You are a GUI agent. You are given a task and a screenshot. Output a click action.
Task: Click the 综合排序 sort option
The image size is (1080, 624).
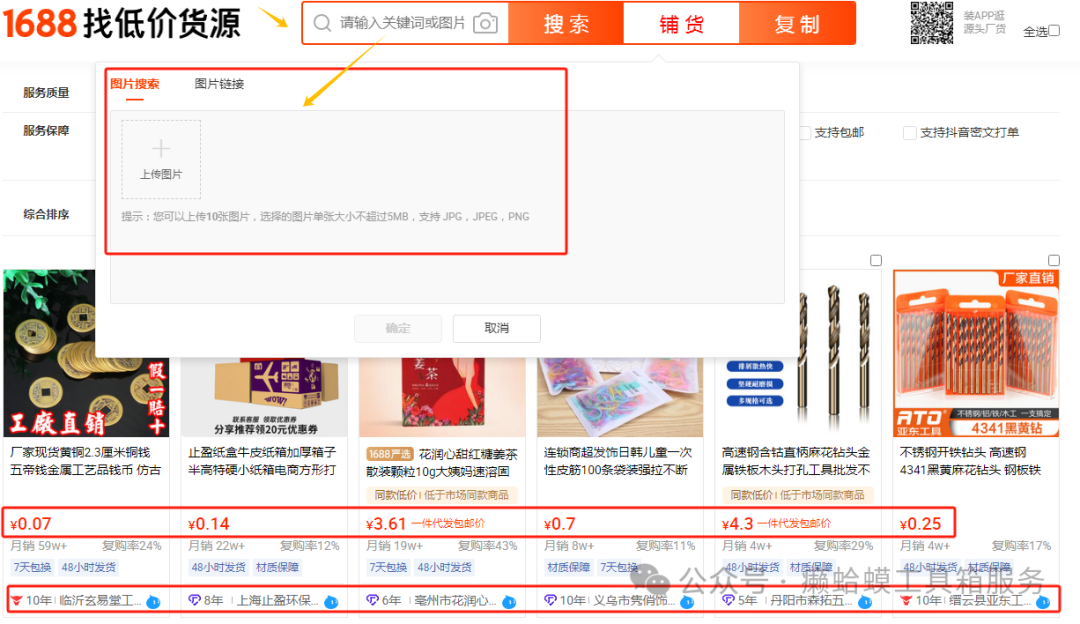46,214
